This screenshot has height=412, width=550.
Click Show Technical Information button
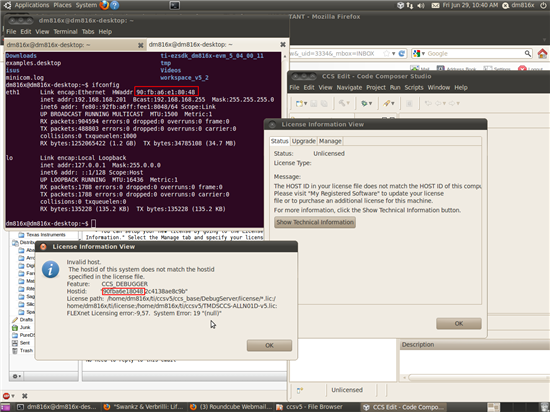(x=315, y=222)
